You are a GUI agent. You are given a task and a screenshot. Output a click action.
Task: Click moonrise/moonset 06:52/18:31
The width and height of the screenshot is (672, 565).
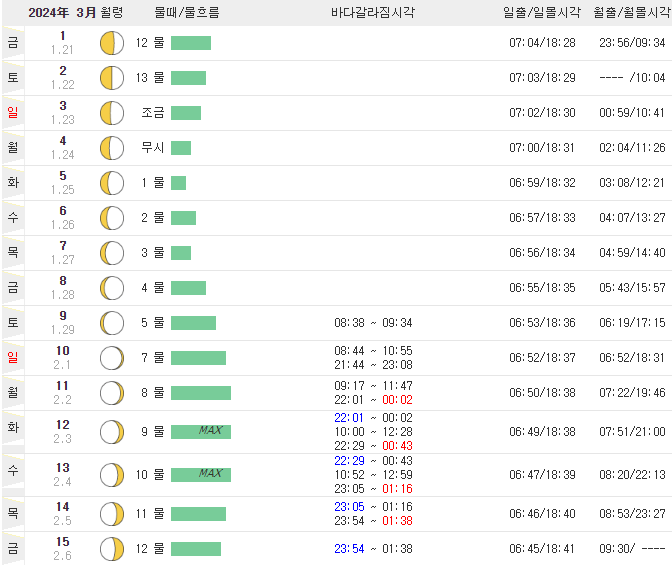point(632,358)
